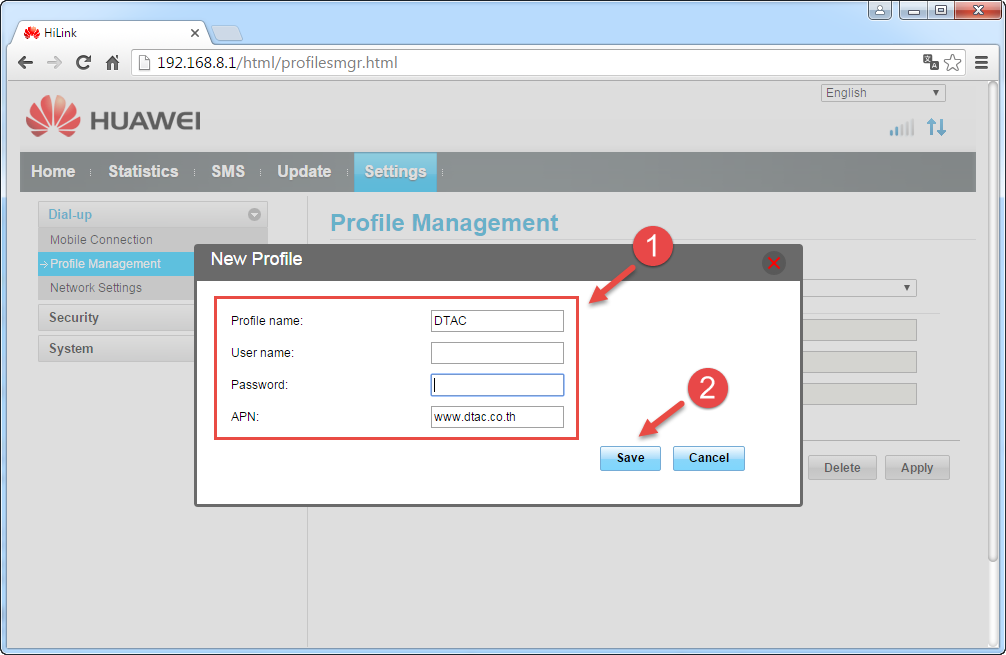Screen dimensions: 1006x655
Task: Open the English language dropdown
Action: pyautogui.click(x=883, y=93)
